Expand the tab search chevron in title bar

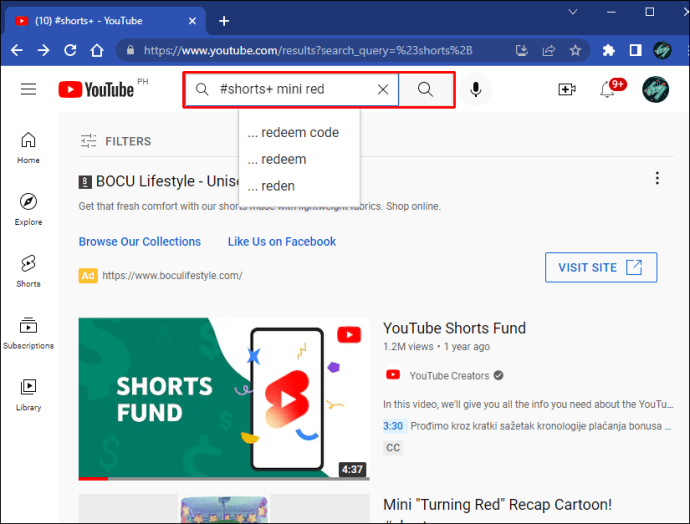[x=573, y=12]
